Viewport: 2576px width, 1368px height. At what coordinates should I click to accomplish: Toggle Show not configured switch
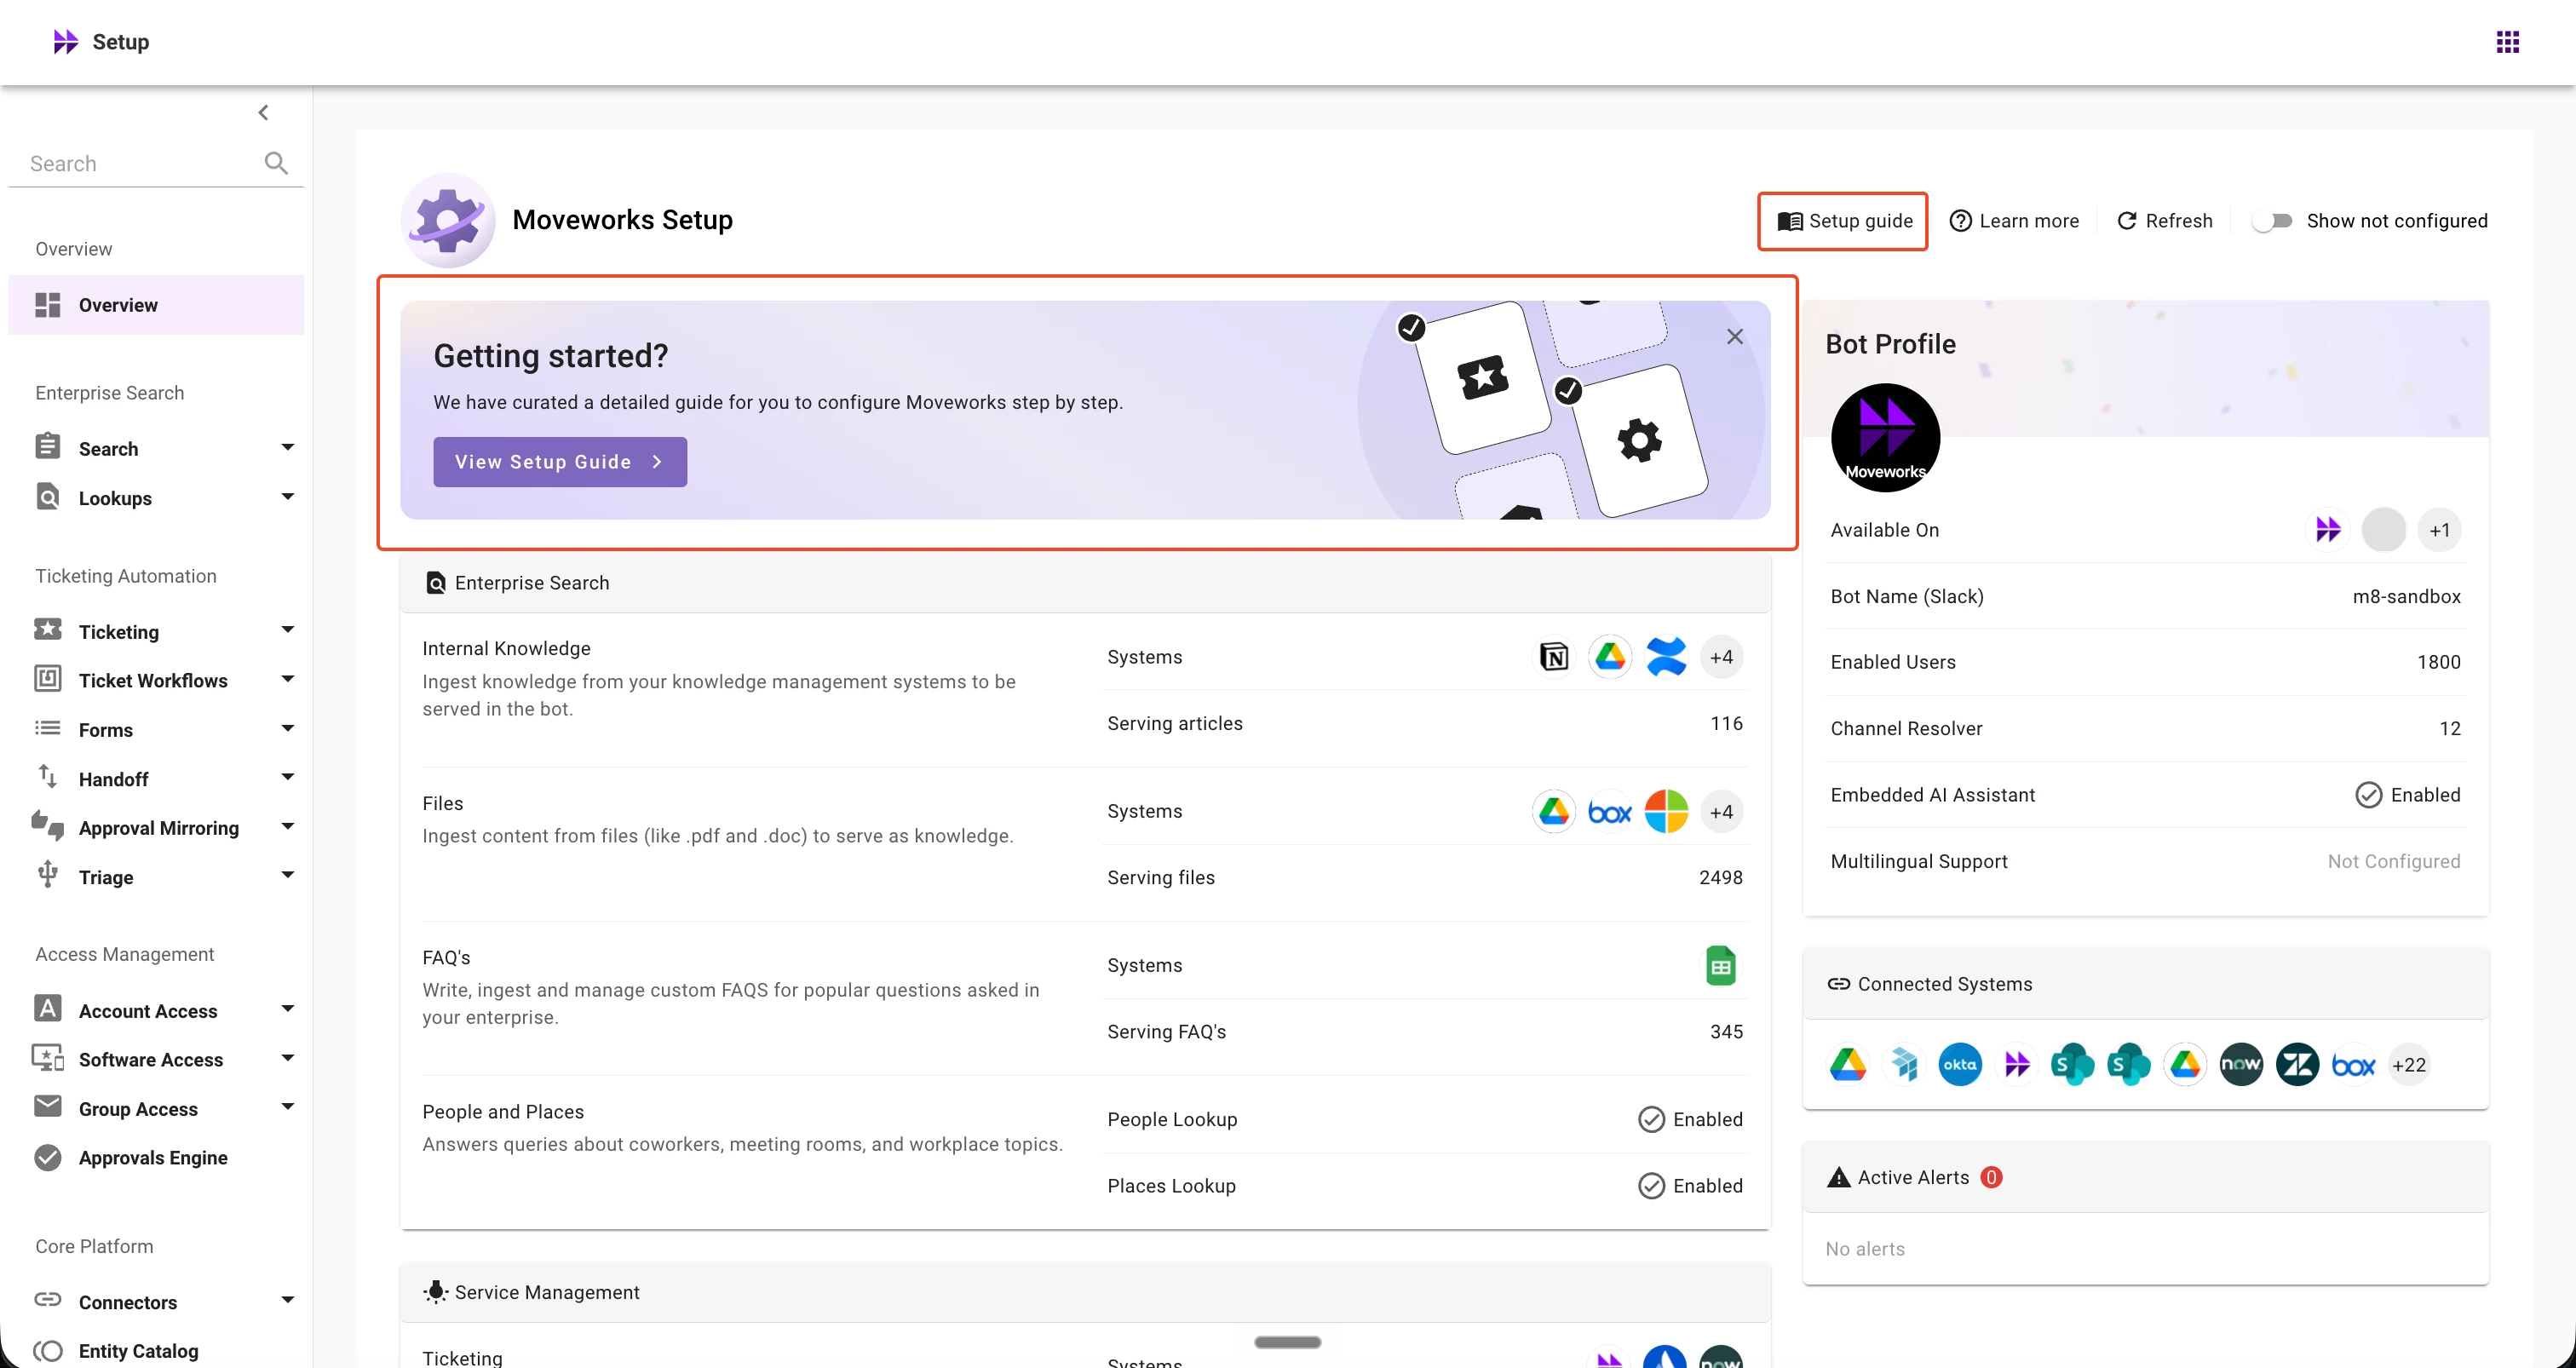[x=2272, y=221]
